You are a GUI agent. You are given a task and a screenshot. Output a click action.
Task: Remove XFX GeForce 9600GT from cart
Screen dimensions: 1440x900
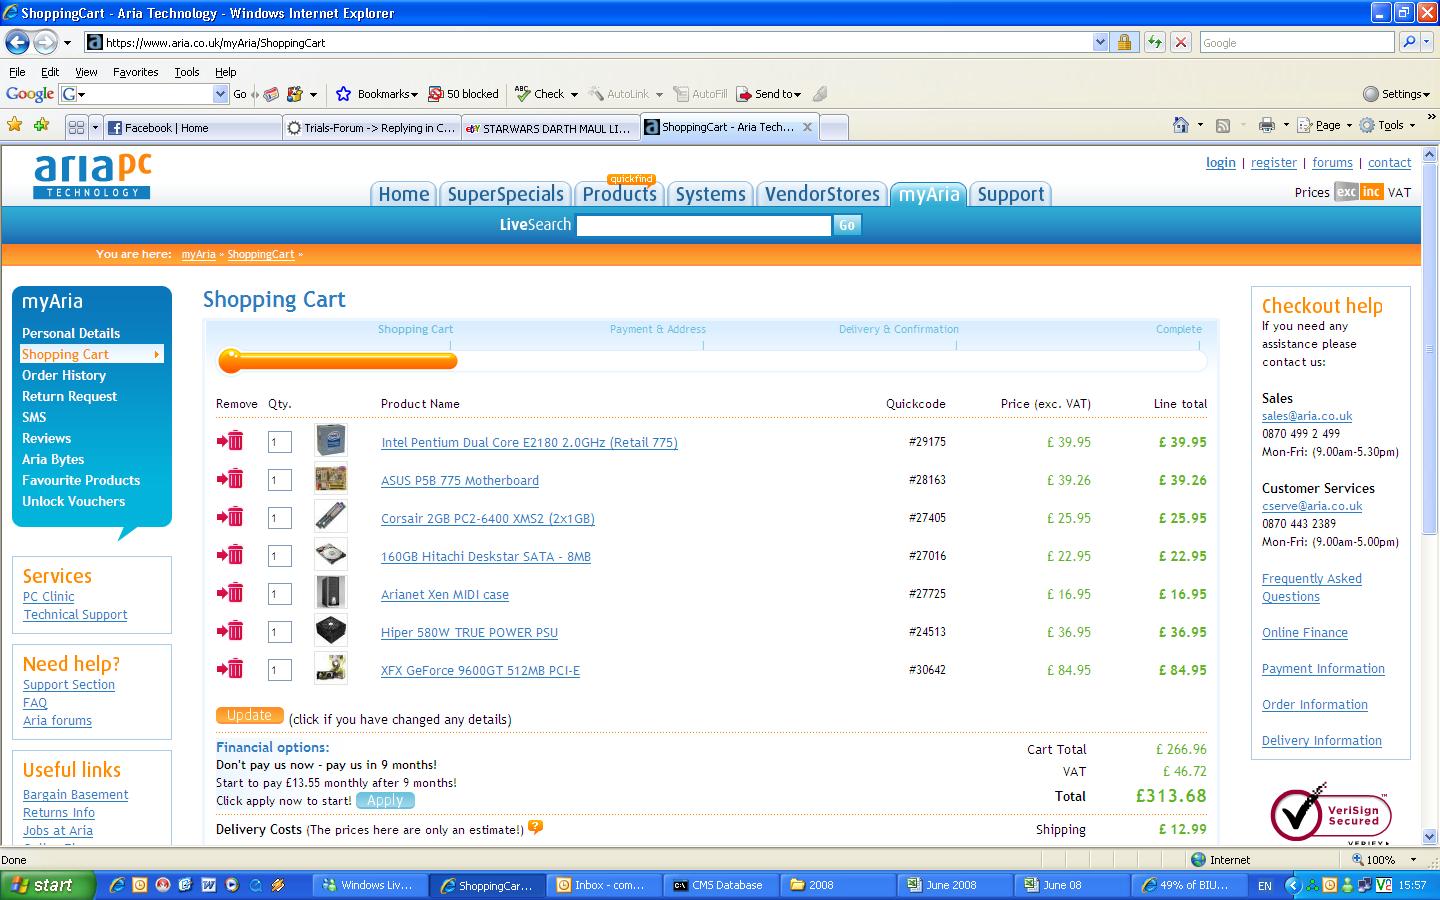230,669
